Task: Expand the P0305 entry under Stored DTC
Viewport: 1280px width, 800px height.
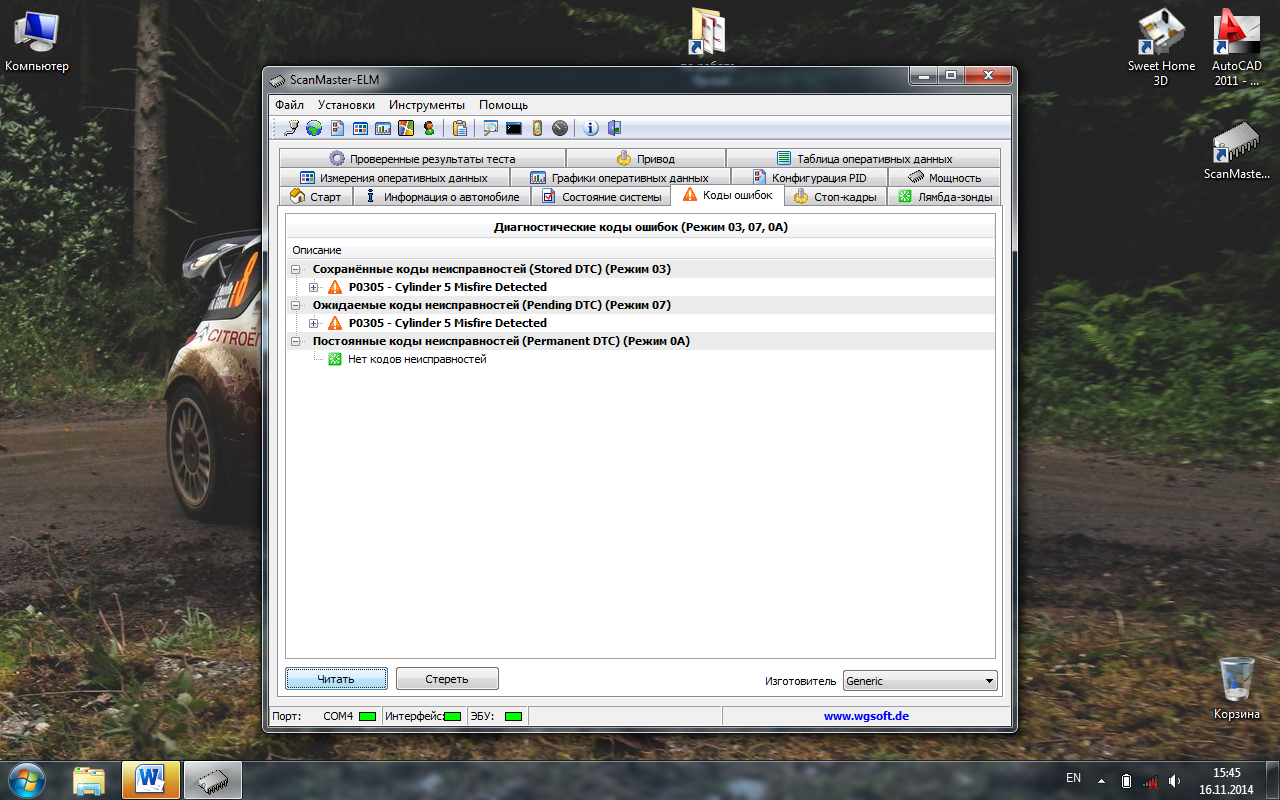Action: click(x=314, y=287)
